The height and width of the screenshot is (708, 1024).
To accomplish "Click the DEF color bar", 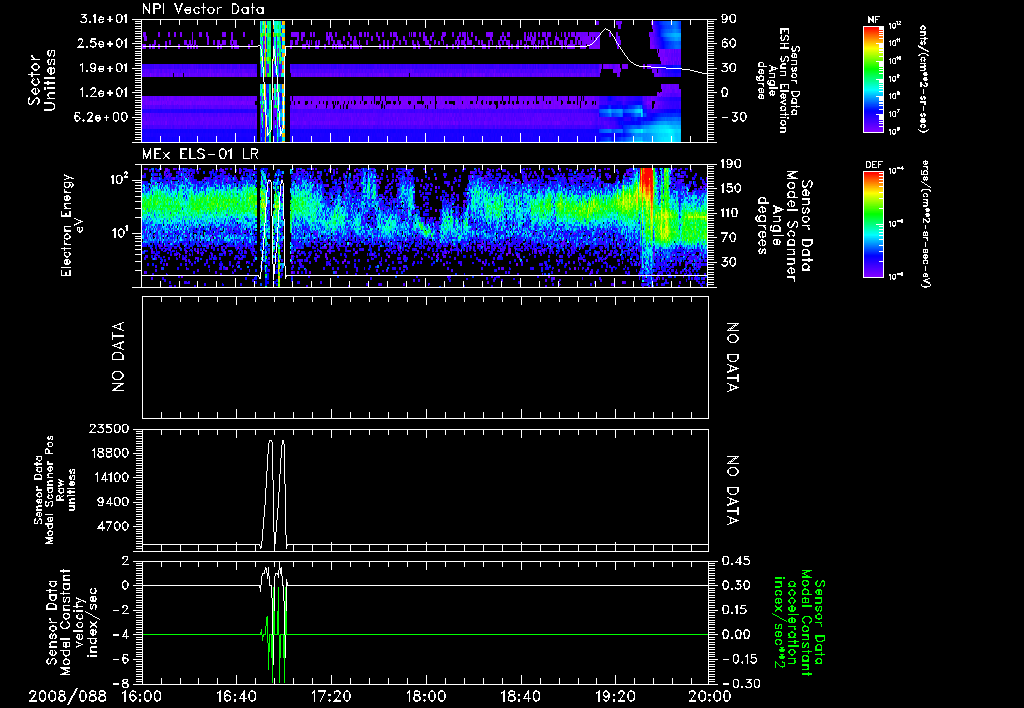I will coord(873,224).
